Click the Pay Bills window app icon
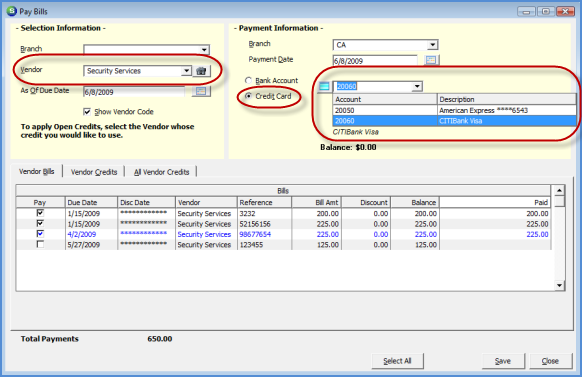 (x=12, y=11)
